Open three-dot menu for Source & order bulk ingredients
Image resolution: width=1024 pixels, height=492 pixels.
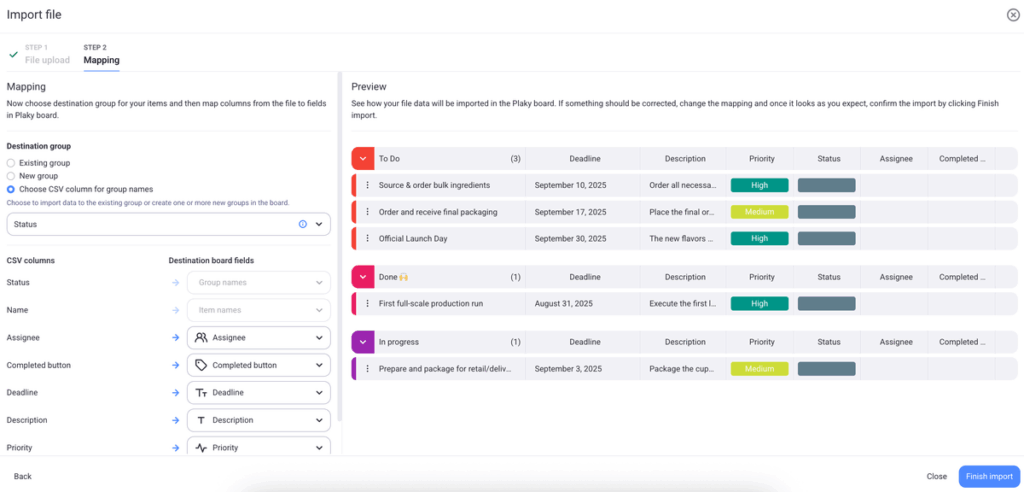click(367, 185)
